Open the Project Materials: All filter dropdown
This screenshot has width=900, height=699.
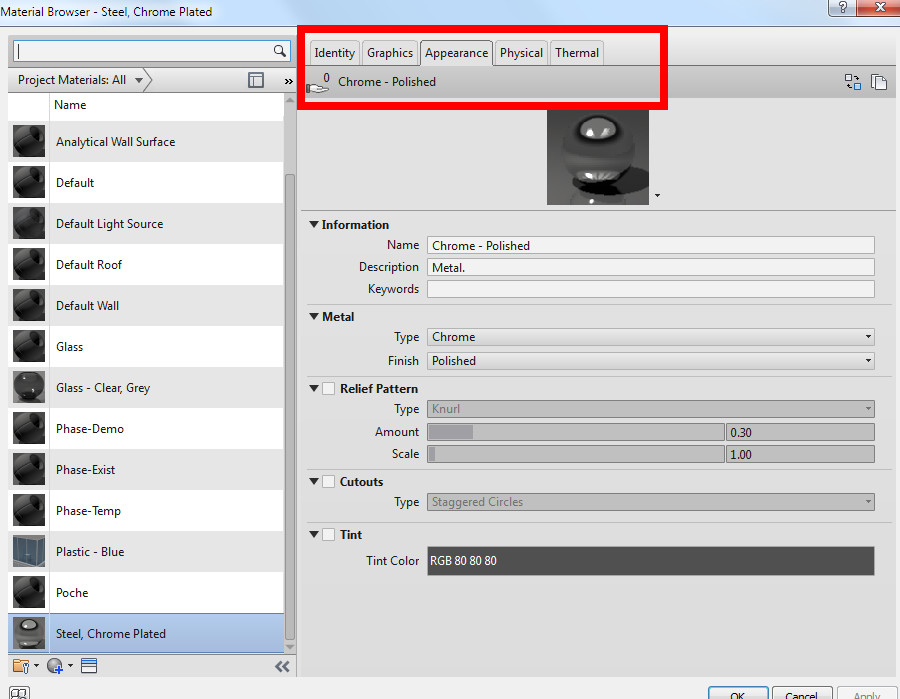tap(80, 80)
